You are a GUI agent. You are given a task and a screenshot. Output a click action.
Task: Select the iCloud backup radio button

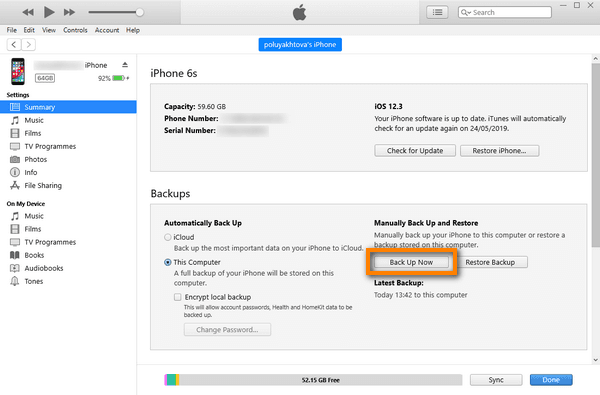168,237
